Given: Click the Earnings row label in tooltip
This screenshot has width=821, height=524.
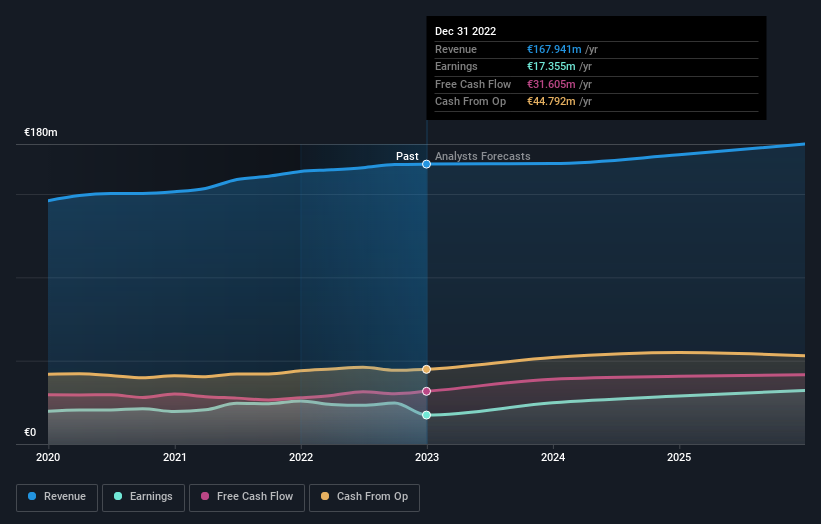Looking at the screenshot, I should point(456,66).
